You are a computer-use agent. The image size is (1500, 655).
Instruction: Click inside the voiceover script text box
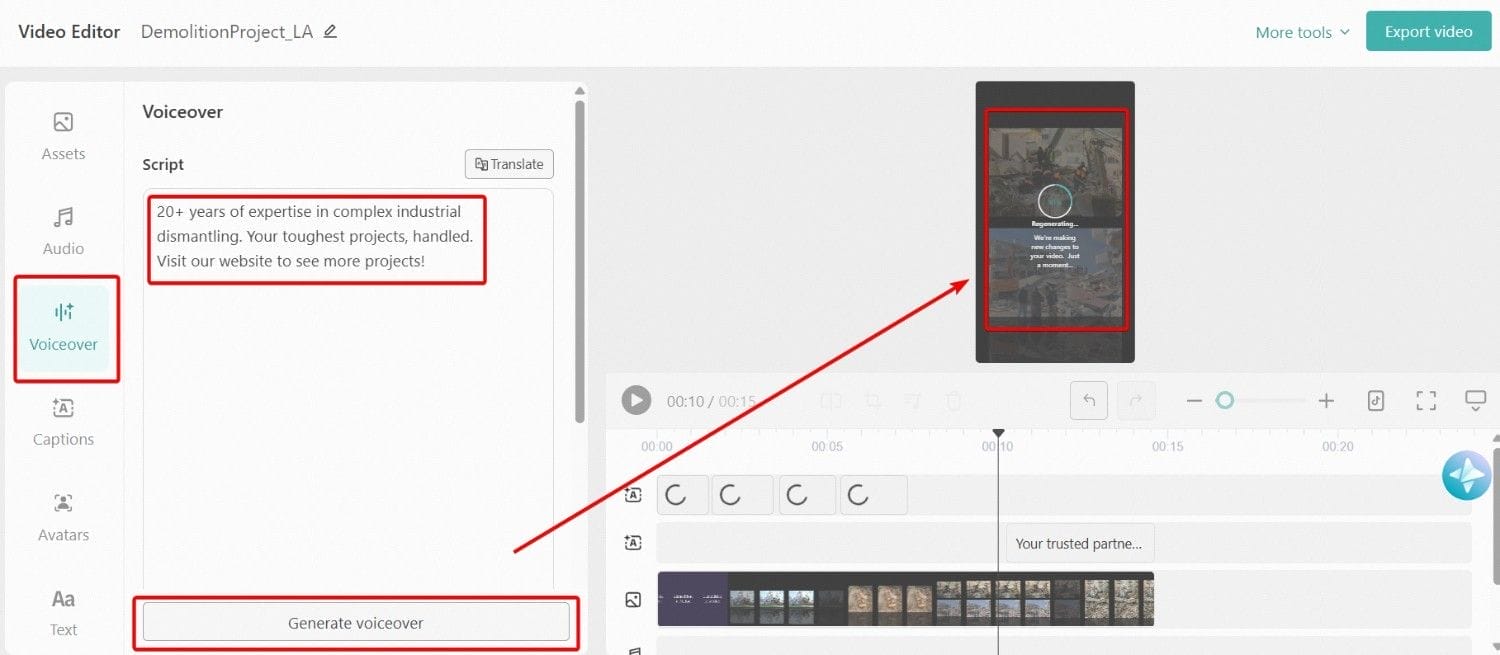pyautogui.click(x=348, y=400)
